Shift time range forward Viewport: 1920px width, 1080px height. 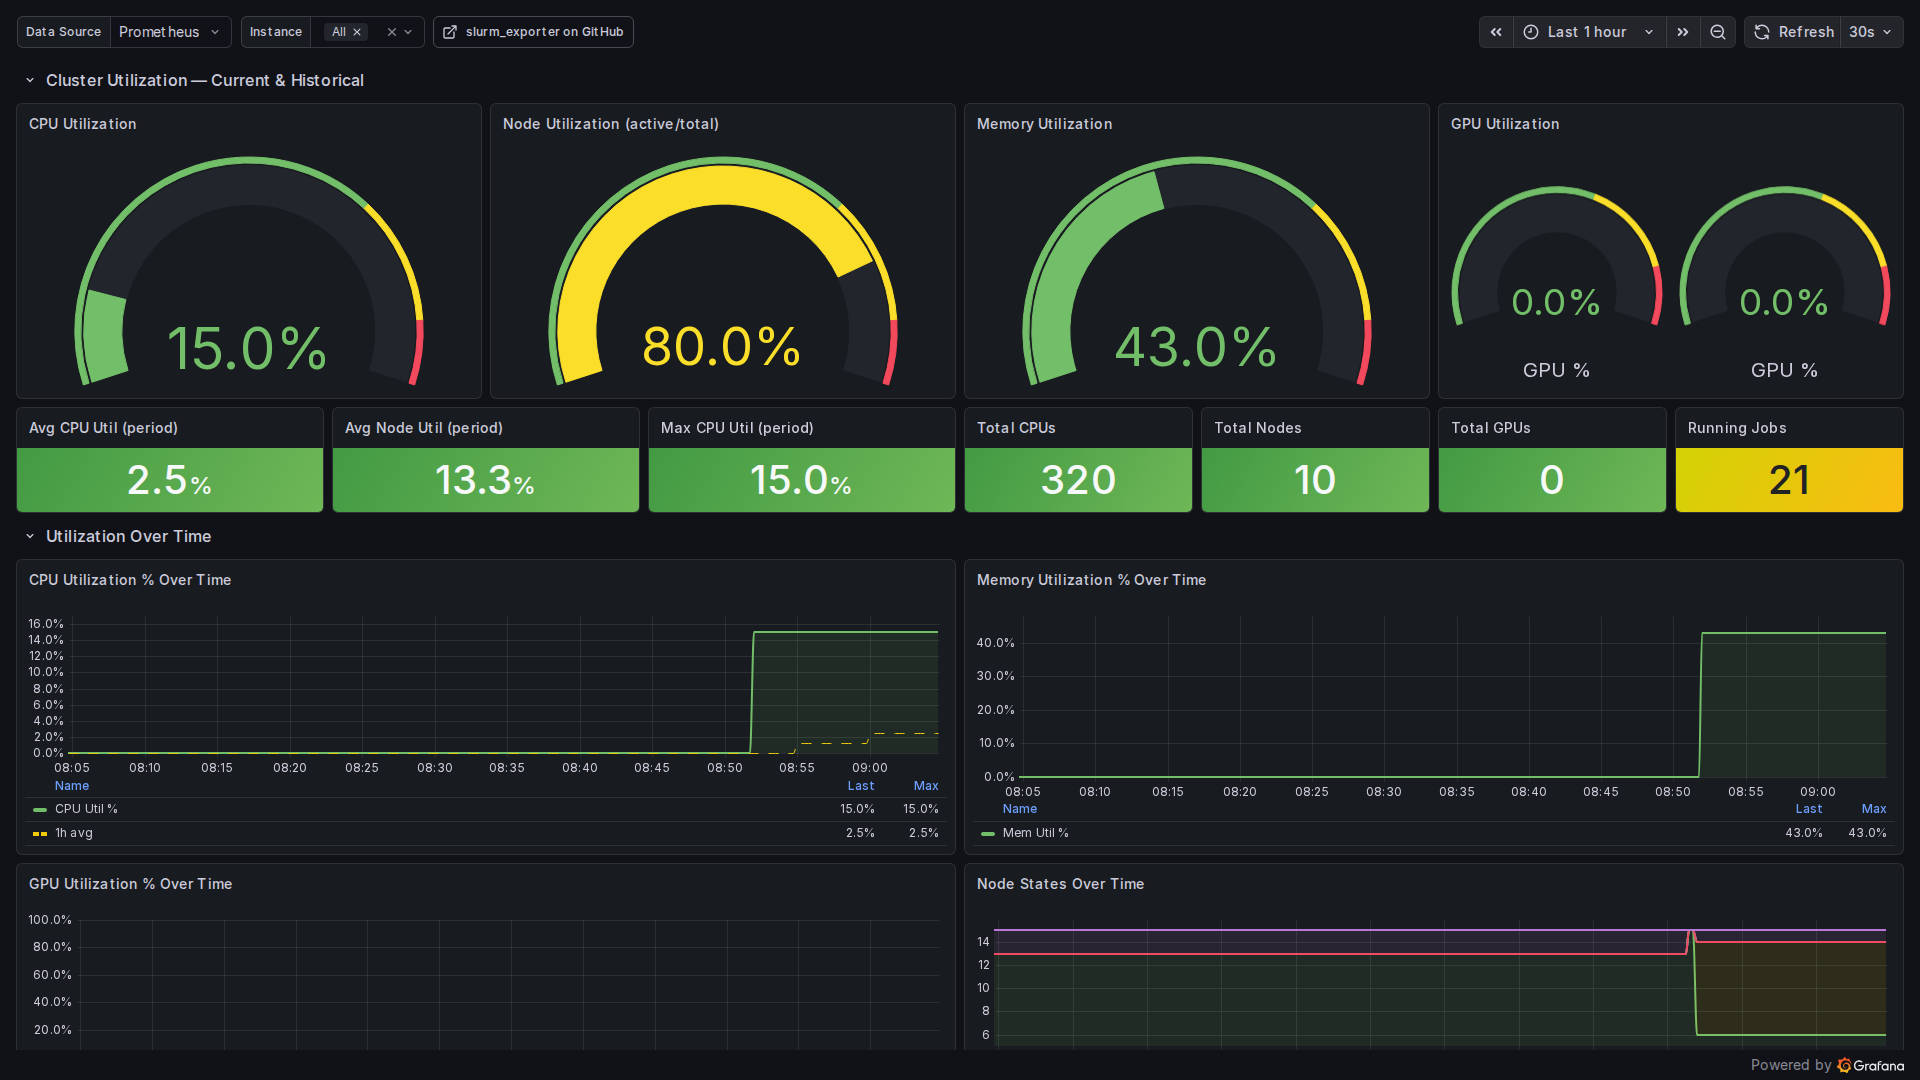click(x=1683, y=32)
